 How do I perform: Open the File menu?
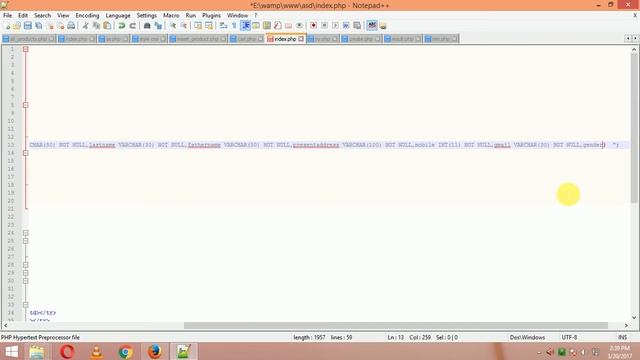click(7, 16)
